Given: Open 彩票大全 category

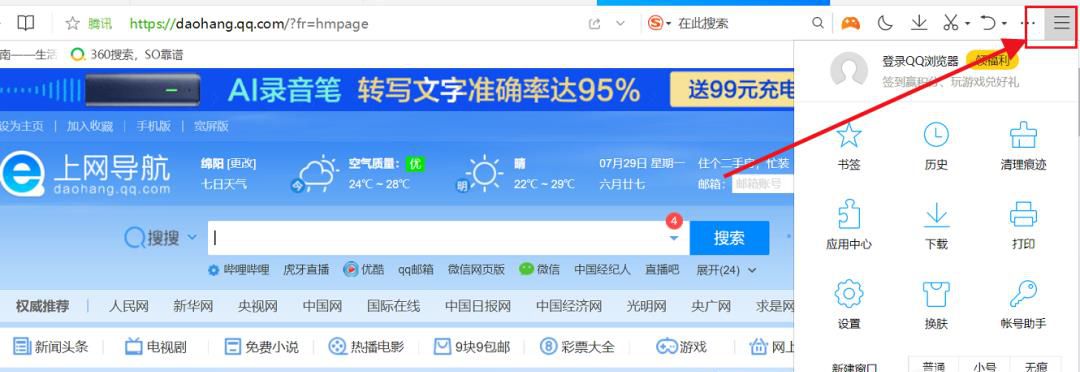Looking at the screenshot, I should click(578, 347).
